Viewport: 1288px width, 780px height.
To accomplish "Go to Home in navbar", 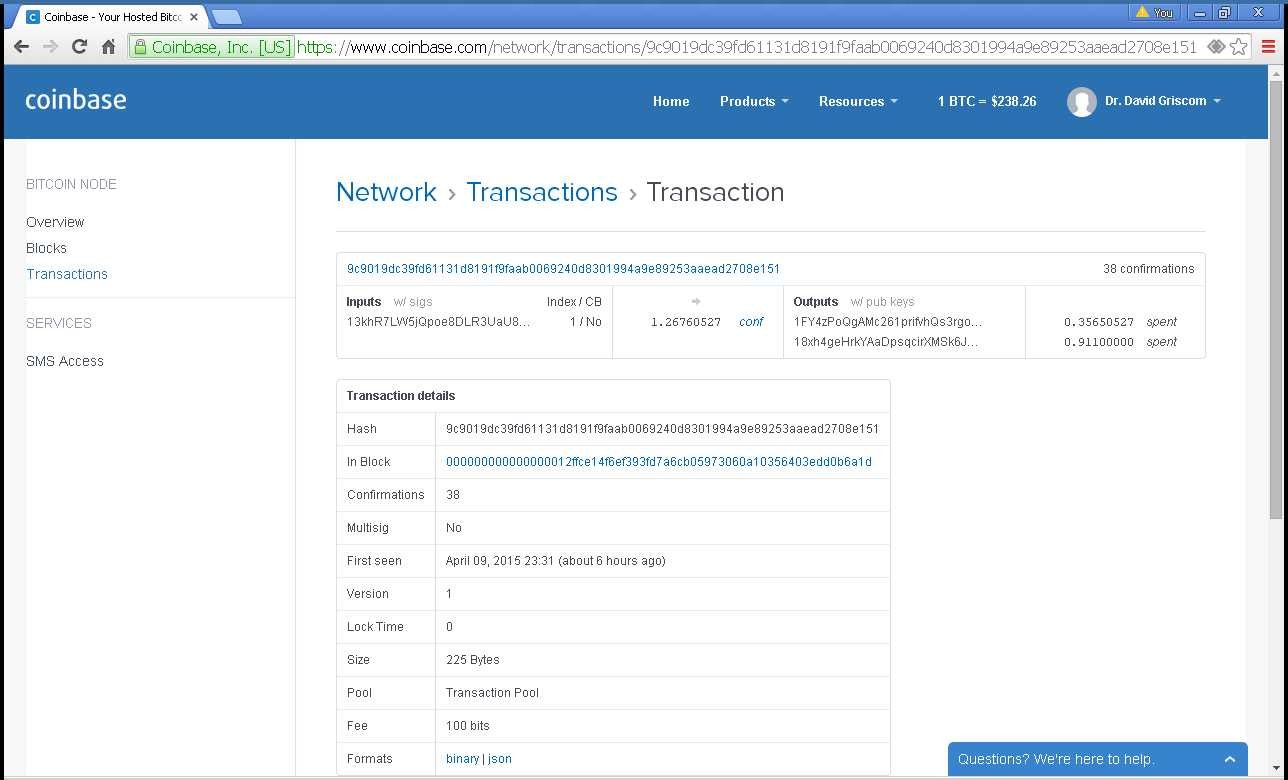I will pyautogui.click(x=671, y=101).
